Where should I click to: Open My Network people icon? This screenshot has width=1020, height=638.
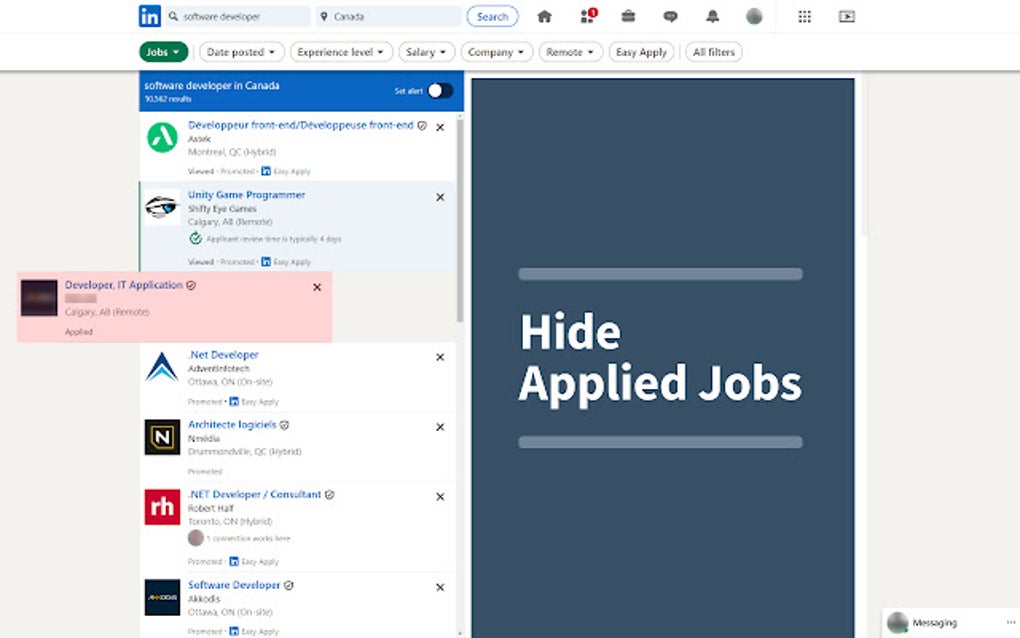click(587, 16)
